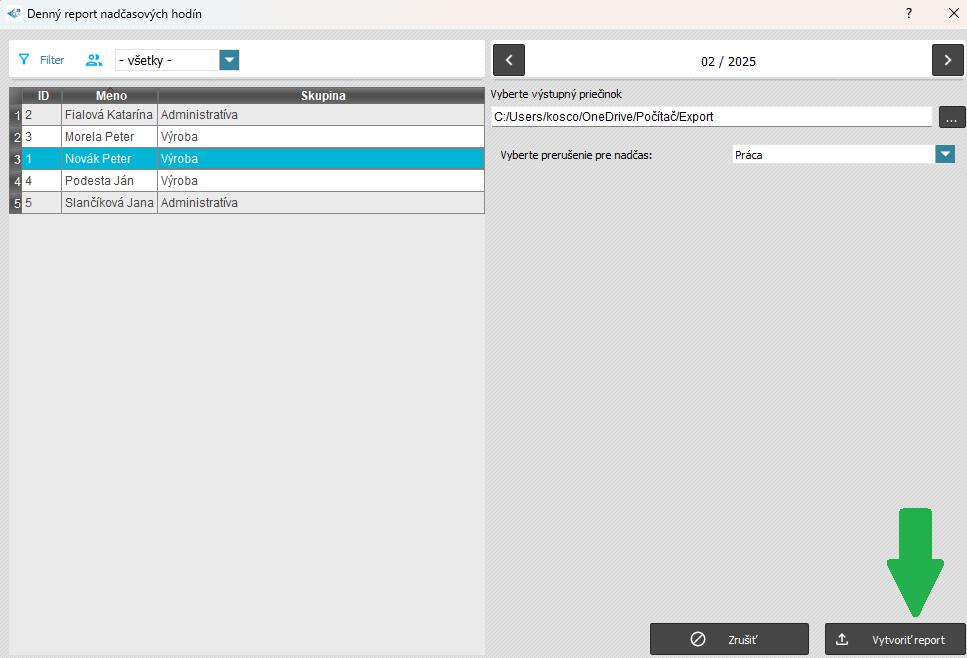Browse output folder with ellipsis button
Viewport: 967px width, 658px height.
click(952, 117)
